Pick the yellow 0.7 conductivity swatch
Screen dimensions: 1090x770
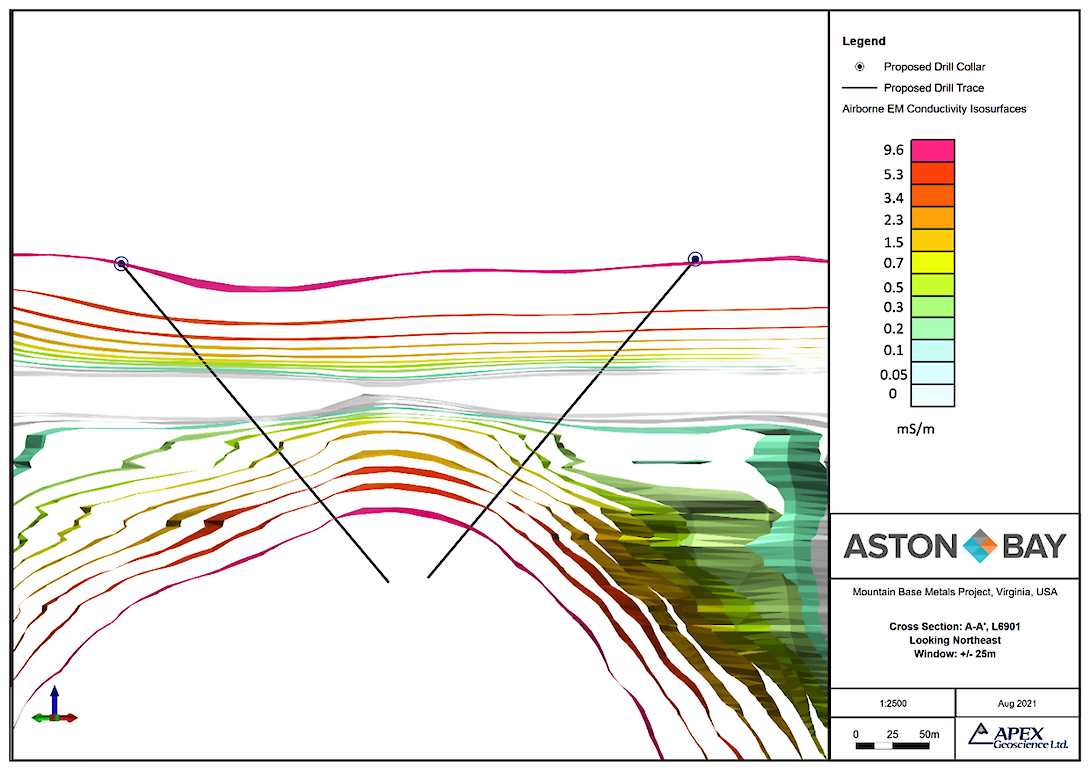932,262
